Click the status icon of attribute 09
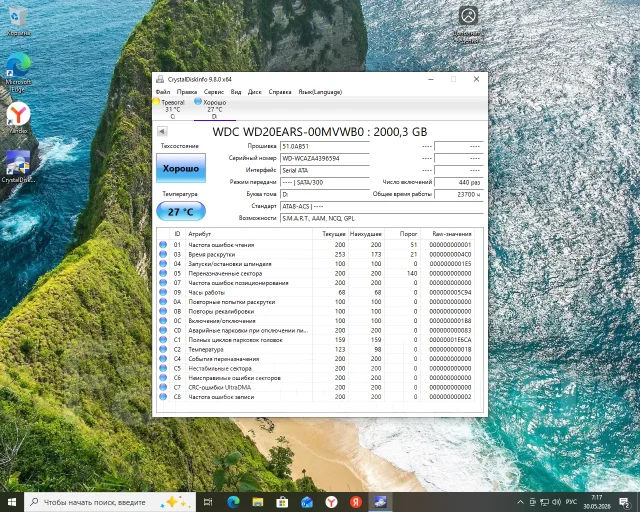Screen dimensions: 640x512 click(163, 292)
